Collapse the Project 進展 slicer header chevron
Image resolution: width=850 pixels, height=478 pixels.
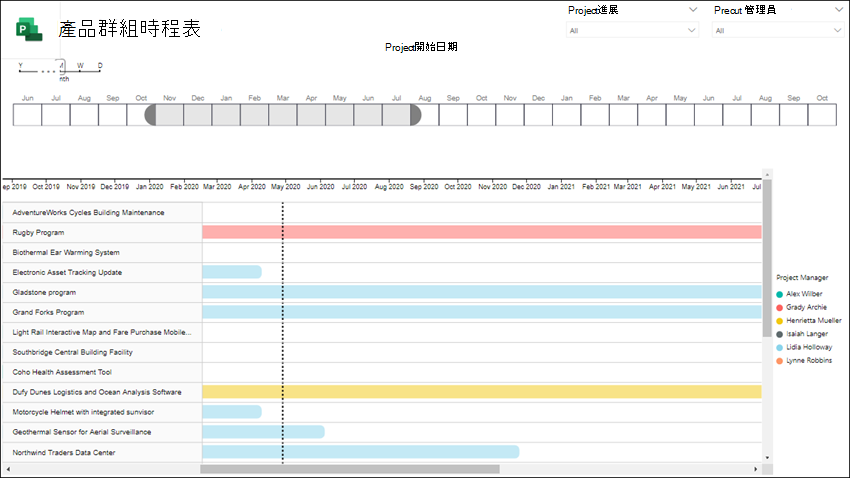tap(693, 10)
